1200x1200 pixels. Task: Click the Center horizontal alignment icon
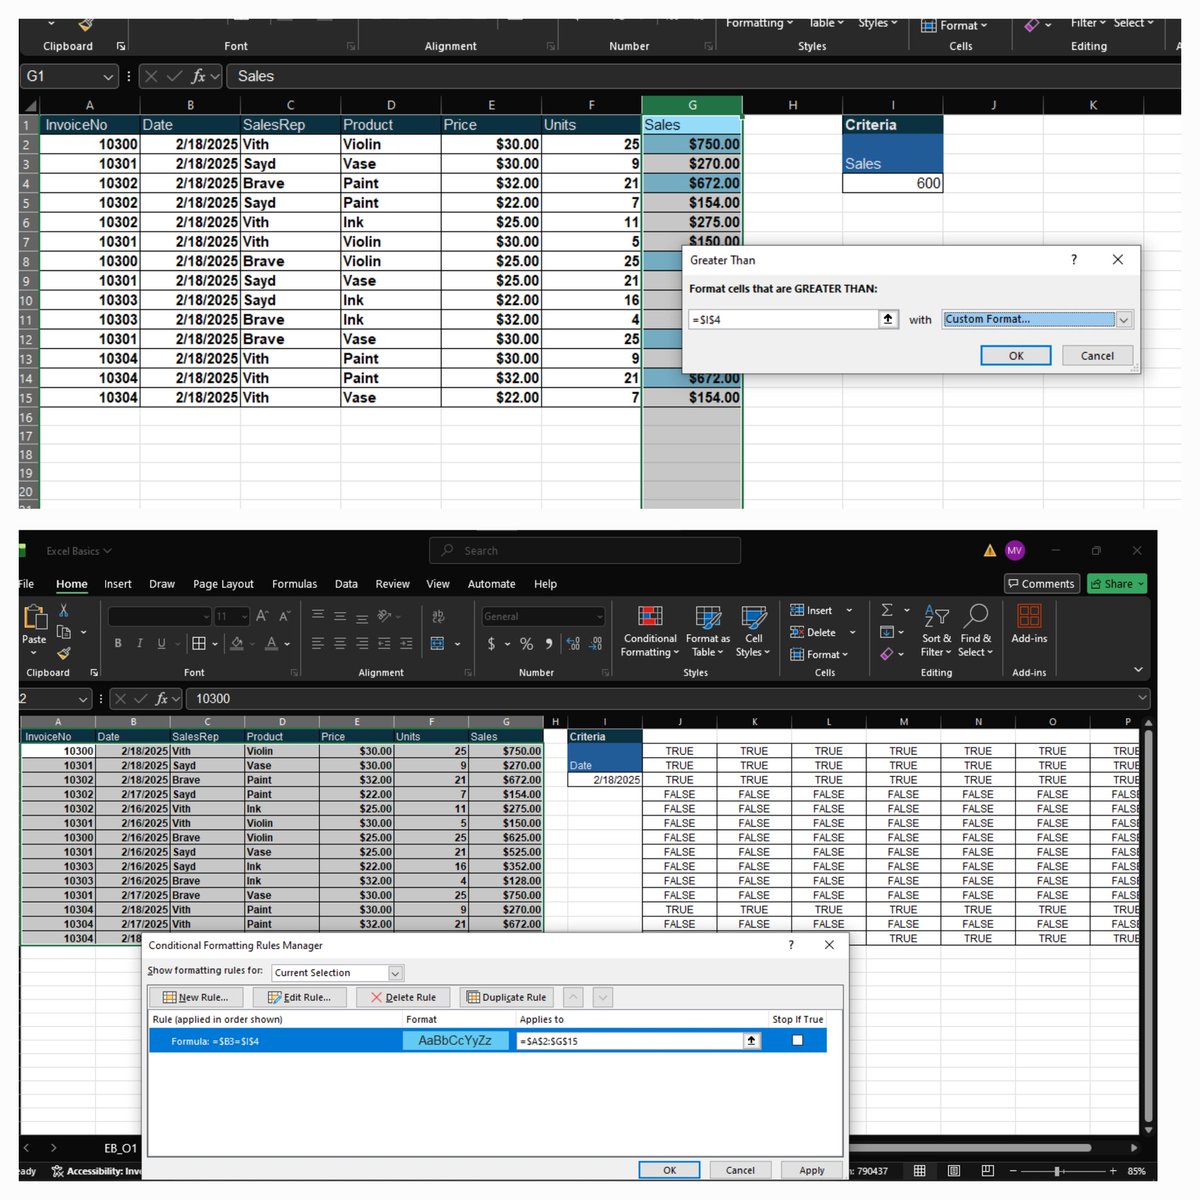(x=340, y=643)
